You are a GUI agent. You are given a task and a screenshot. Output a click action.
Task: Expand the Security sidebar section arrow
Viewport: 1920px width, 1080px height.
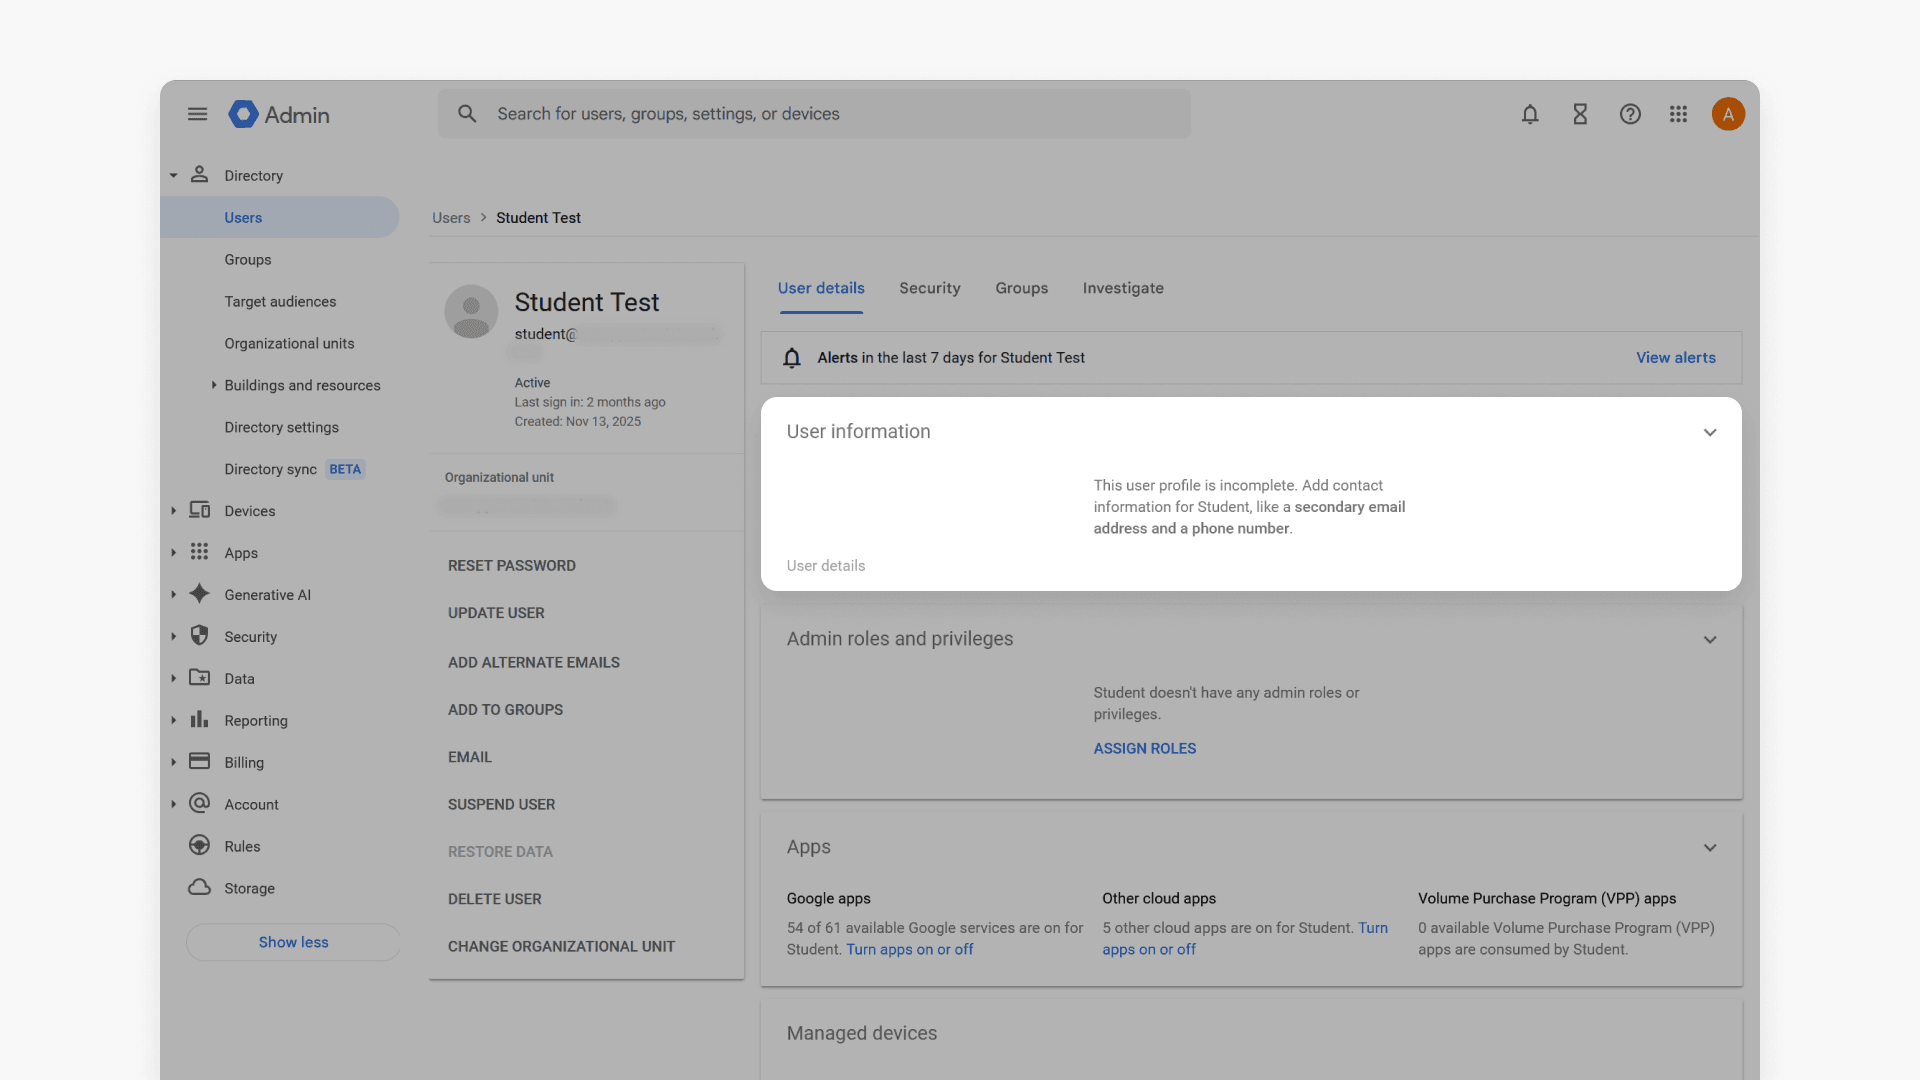[x=173, y=637]
